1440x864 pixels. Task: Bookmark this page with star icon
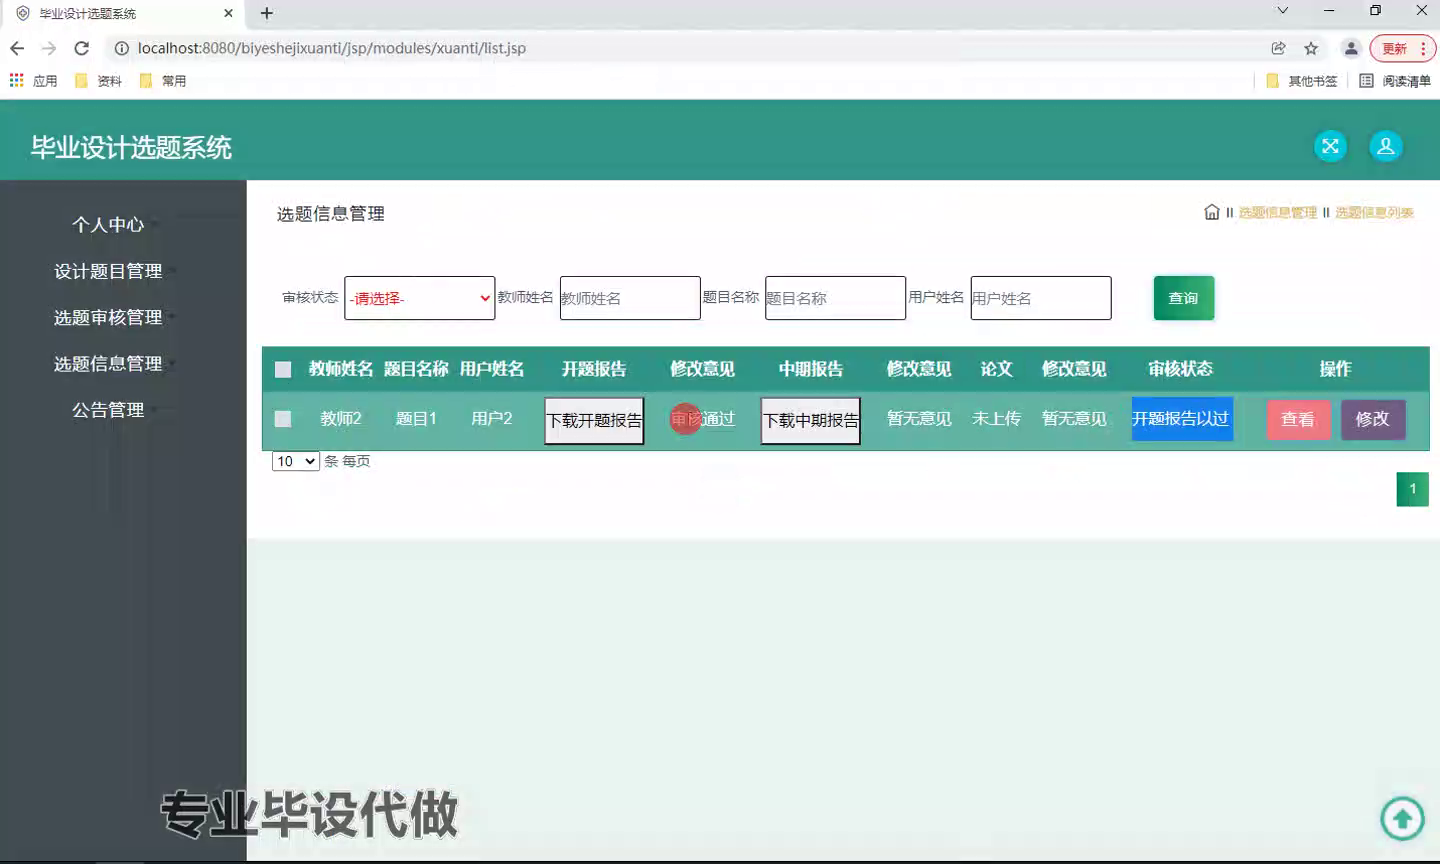[x=1311, y=48]
